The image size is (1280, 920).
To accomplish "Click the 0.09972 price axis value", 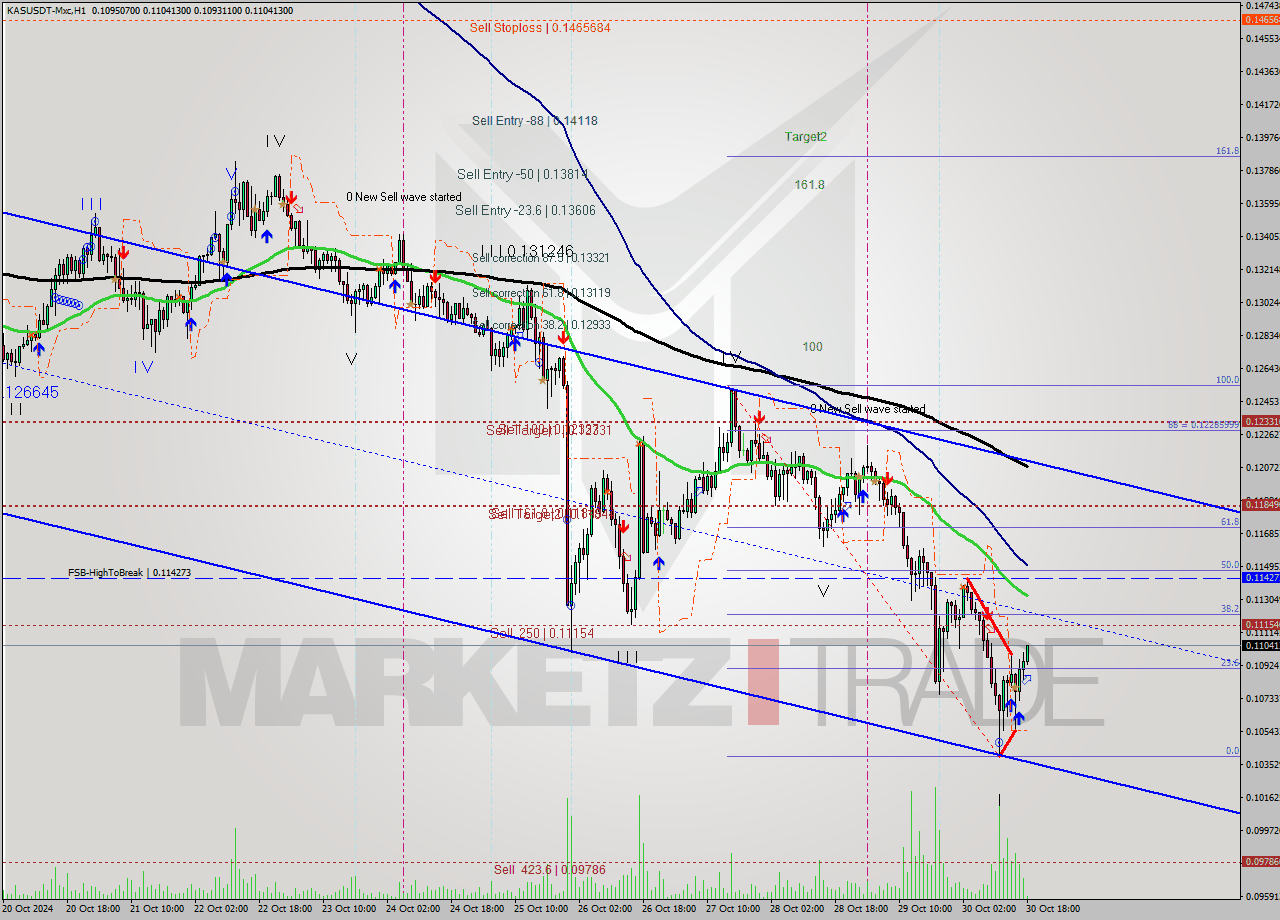I will point(1262,830).
